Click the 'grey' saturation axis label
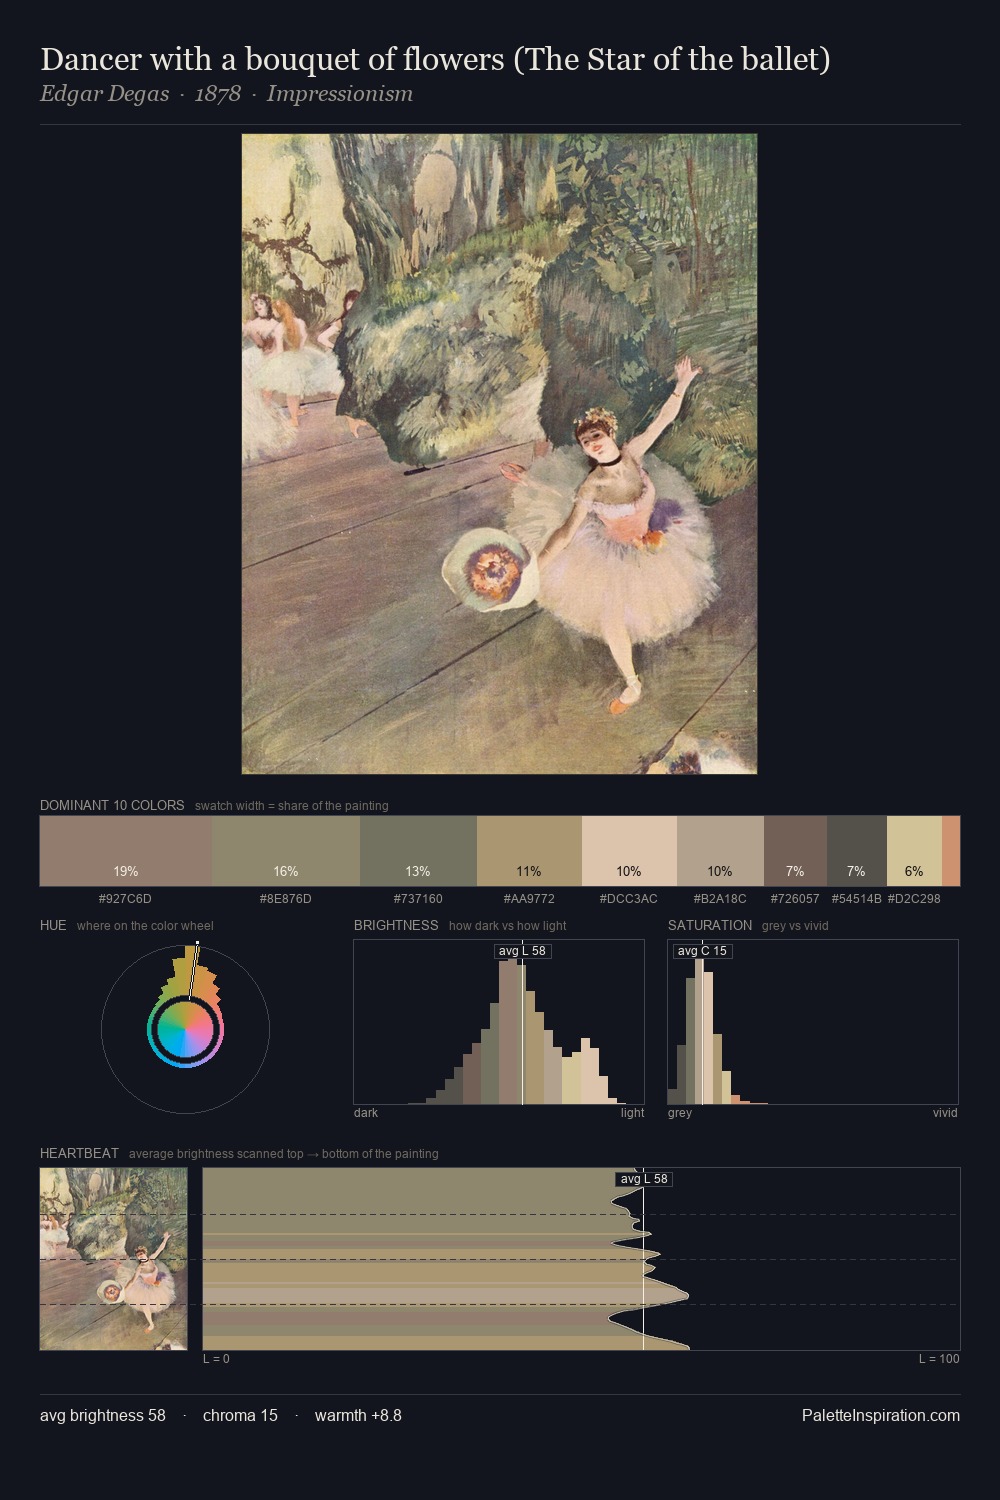Image resolution: width=1000 pixels, height=1500 pixels. tap(680, 1113)
